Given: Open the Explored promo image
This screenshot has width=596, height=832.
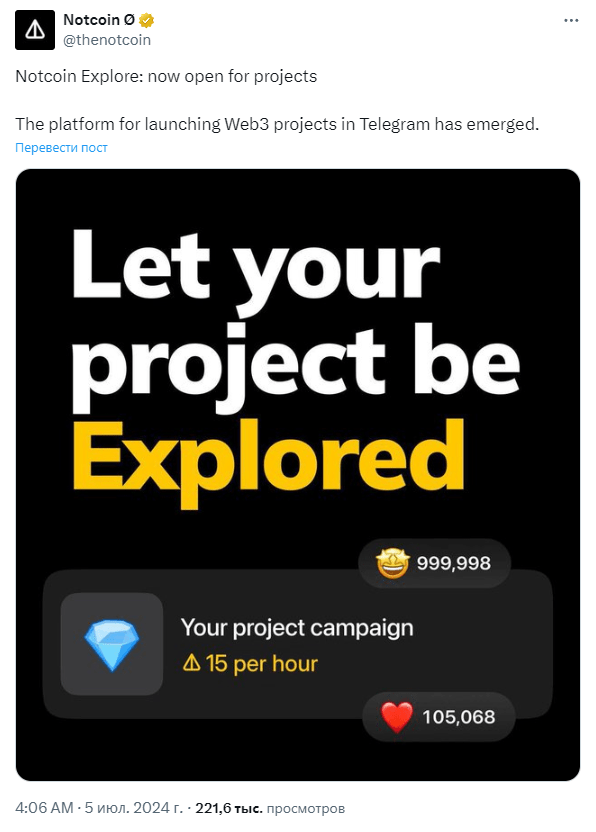Looking at the screenshot, I should pyautogui.click(x=298, y=474).
